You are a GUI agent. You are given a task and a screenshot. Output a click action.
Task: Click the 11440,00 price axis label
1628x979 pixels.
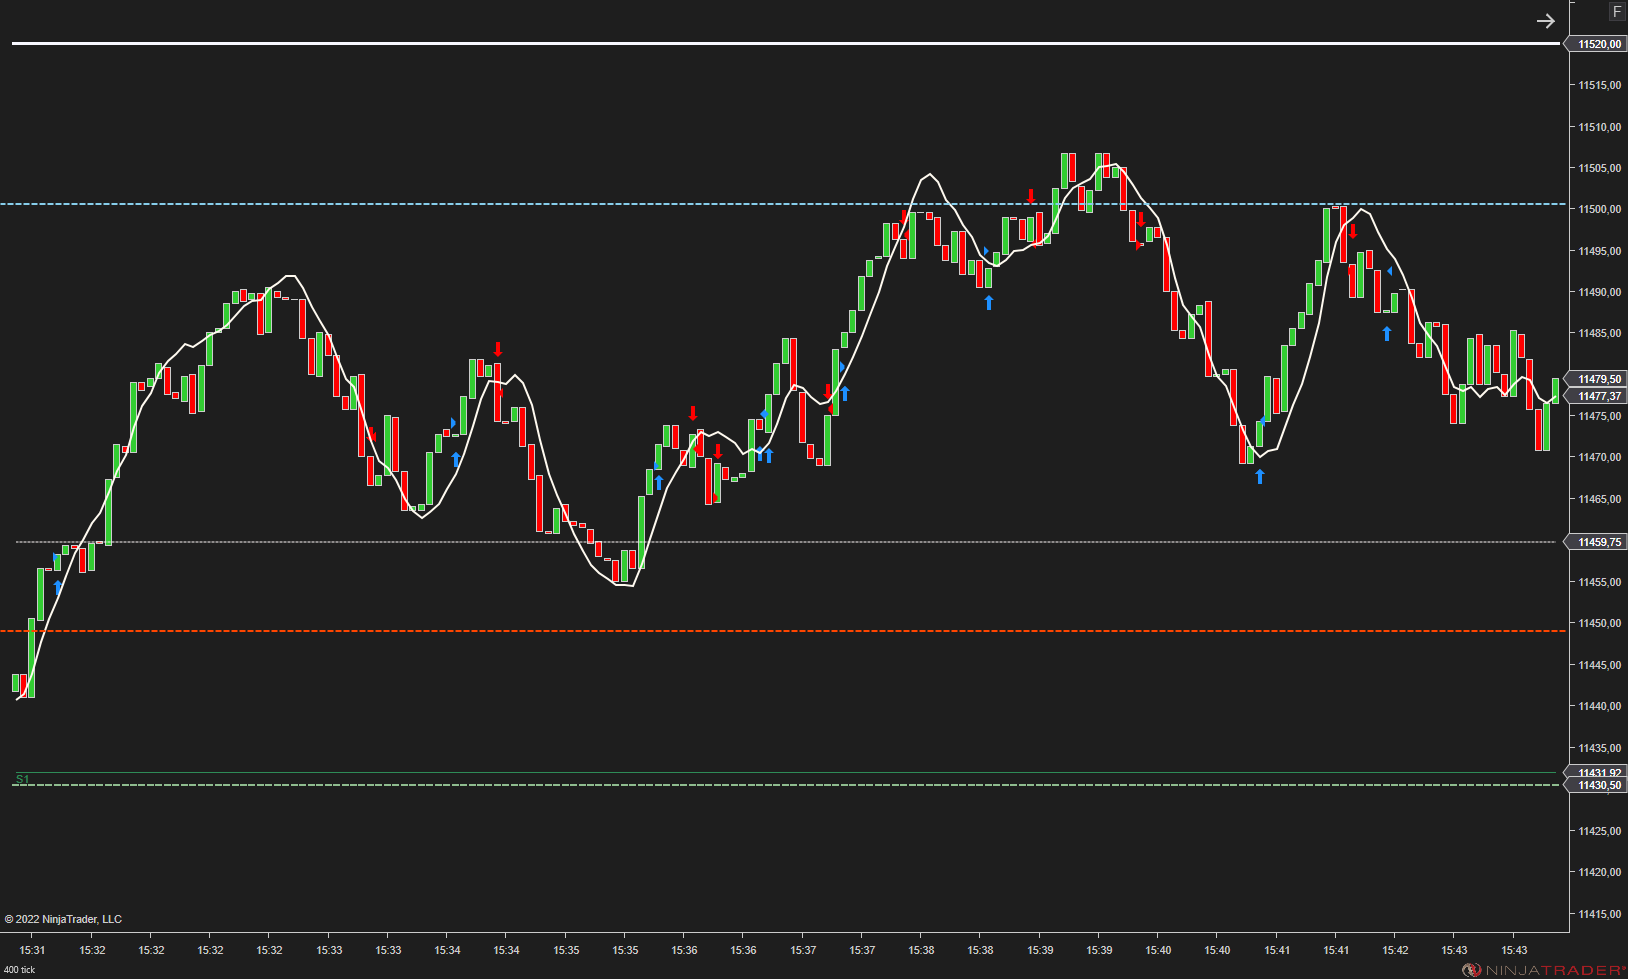coord(1600,706)
